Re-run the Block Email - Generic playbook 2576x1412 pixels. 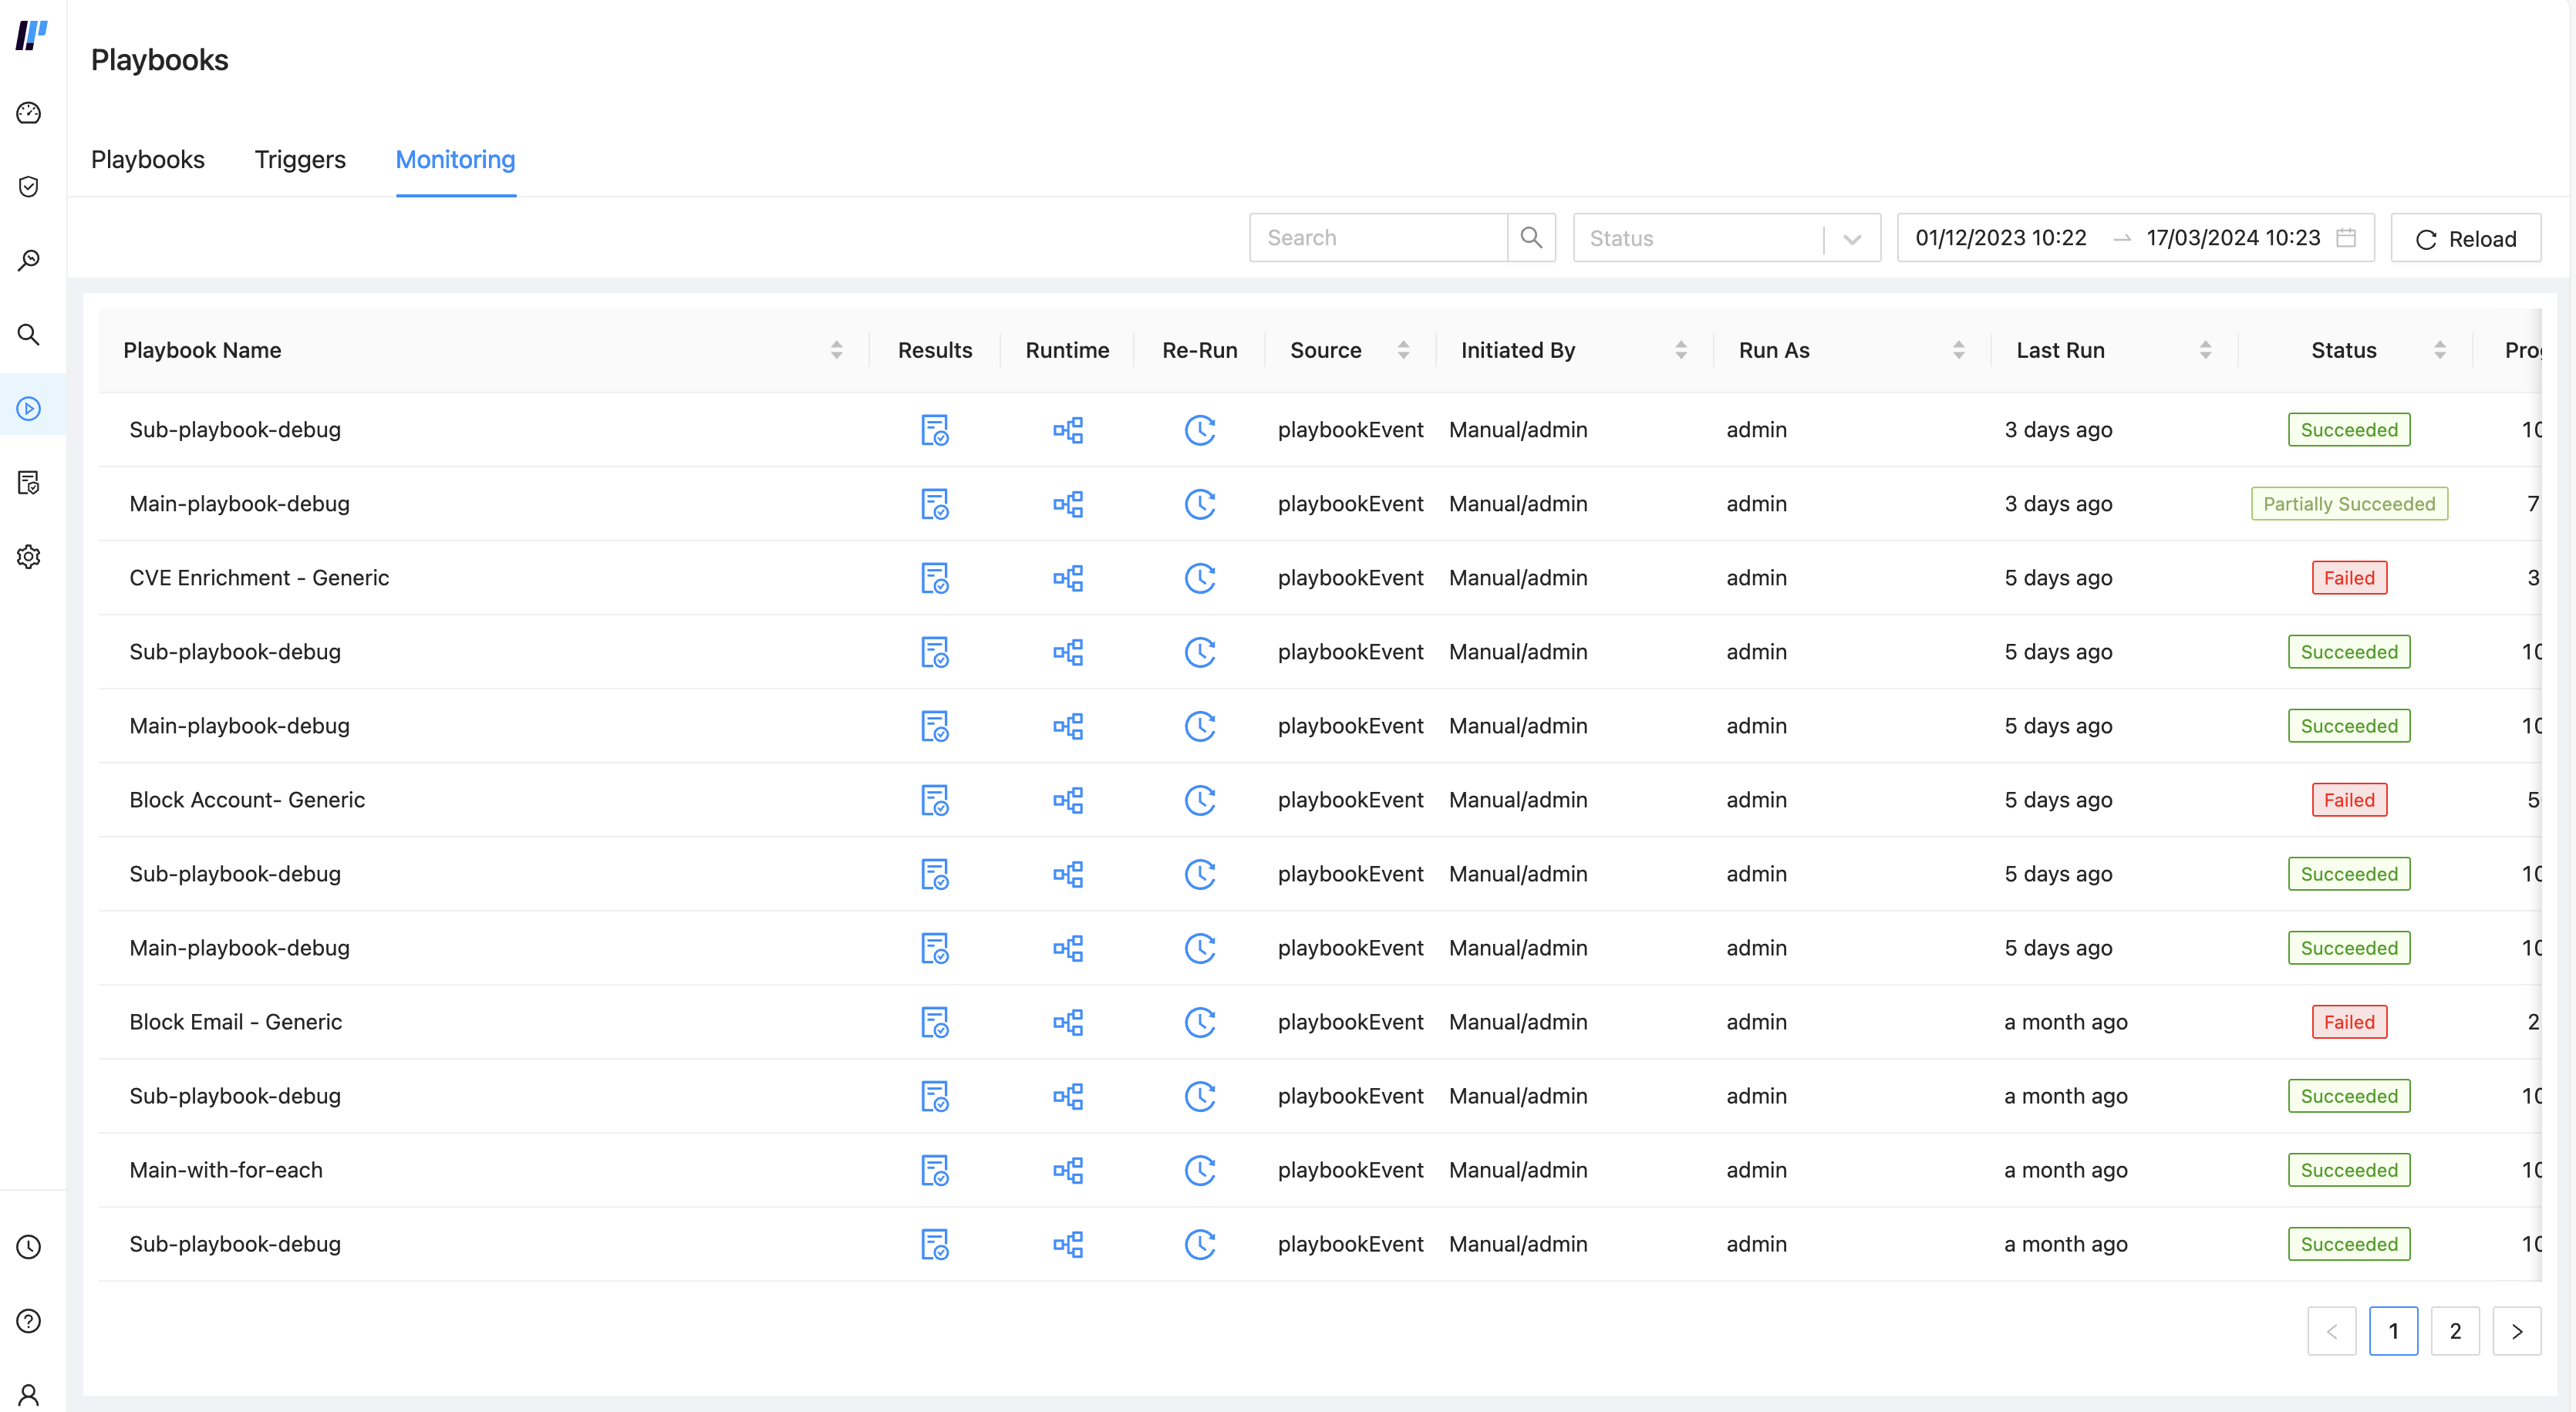click(x=1199, y=1022)
